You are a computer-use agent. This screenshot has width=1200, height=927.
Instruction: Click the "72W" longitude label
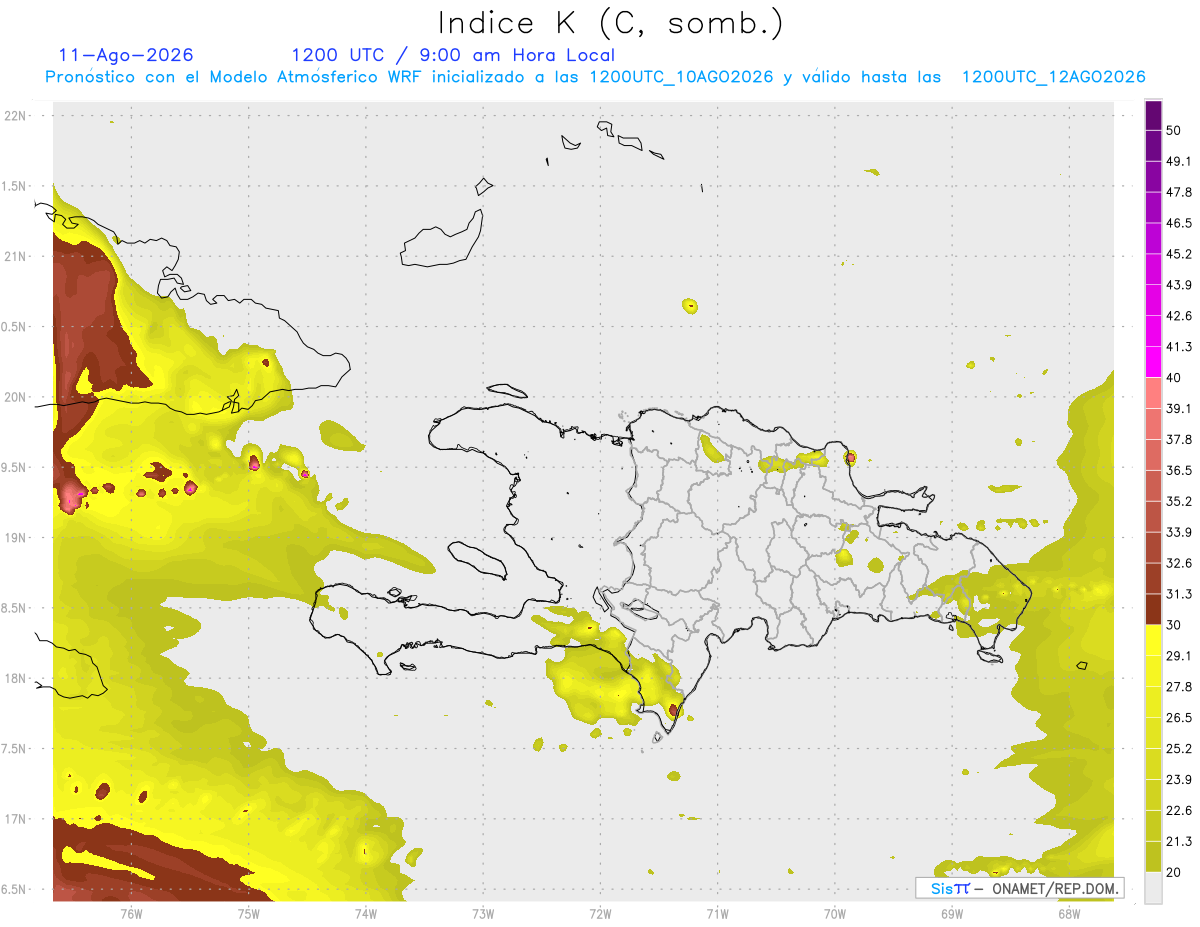pyautogui.click(x=601, y=913)
